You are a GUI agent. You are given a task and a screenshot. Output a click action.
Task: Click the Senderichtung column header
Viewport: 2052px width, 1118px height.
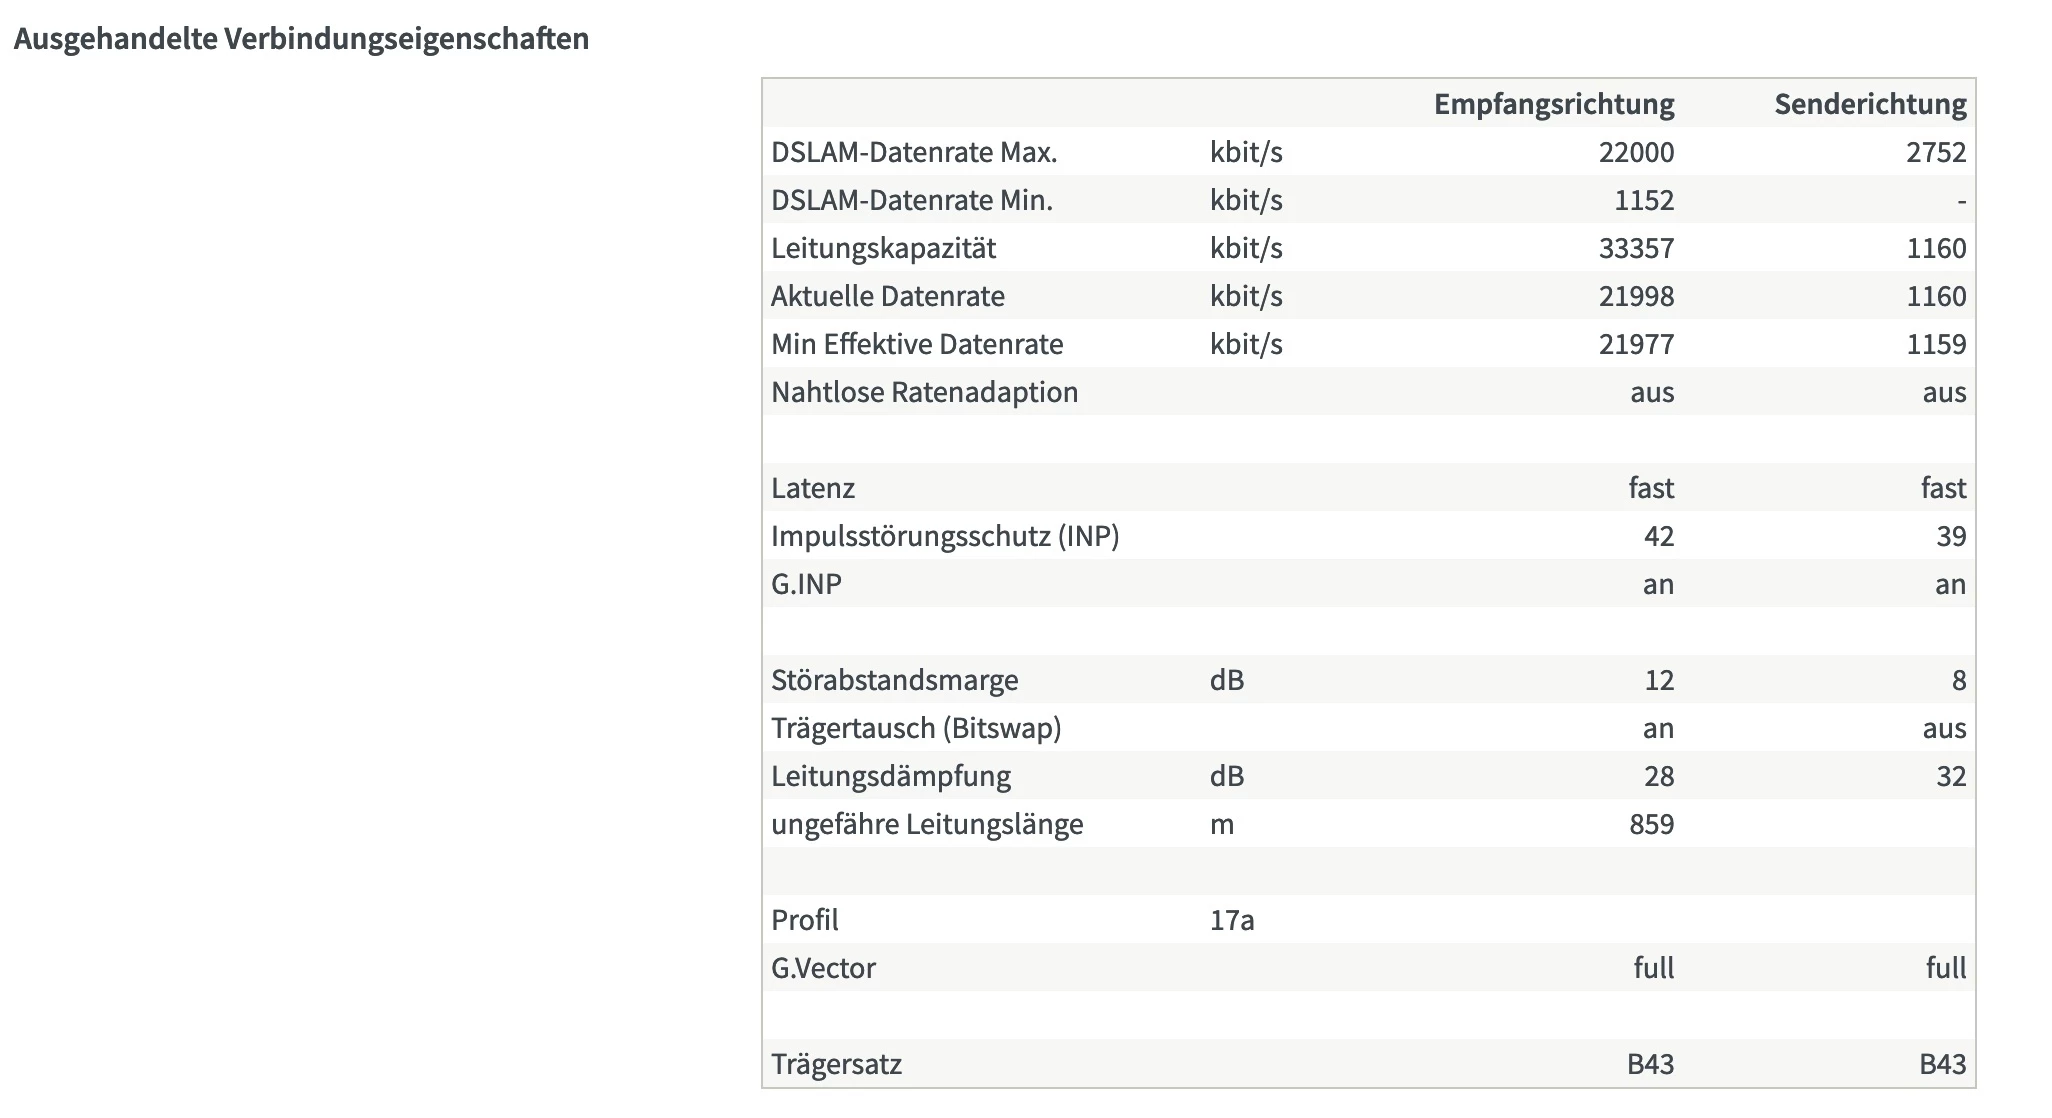[1869, 104]
